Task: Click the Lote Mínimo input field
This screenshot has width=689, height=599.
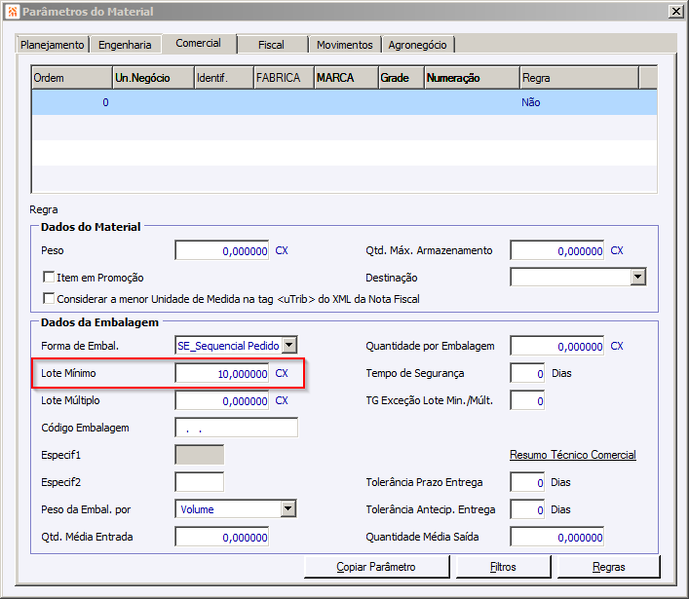Action: coord(222,373)
